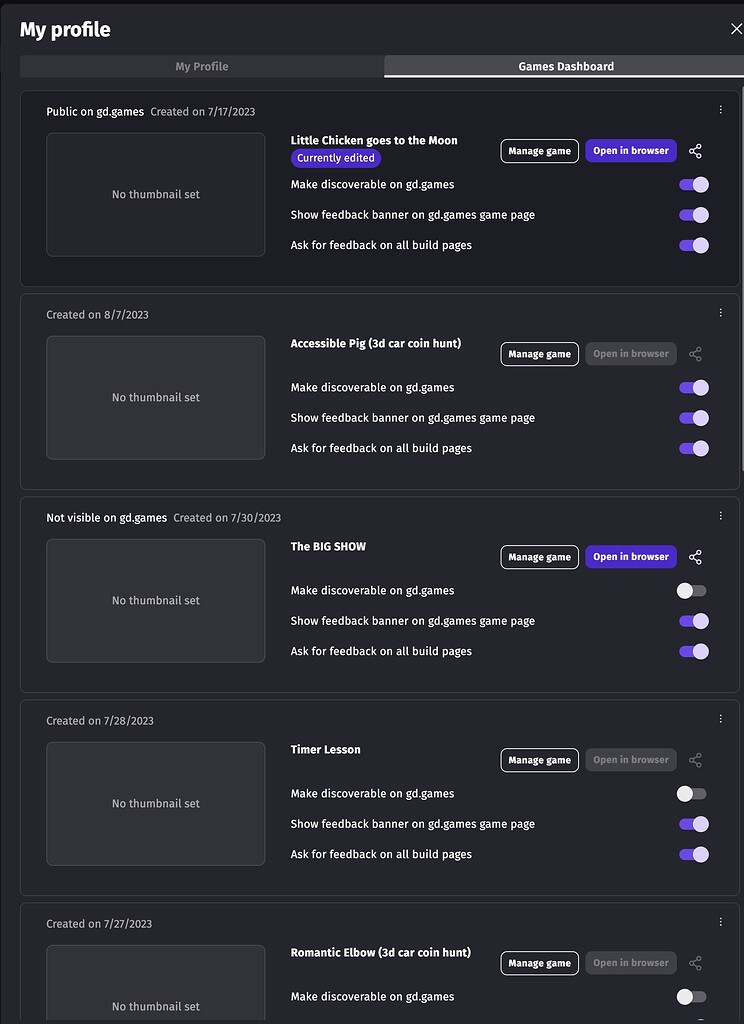Switch to the My Profile tab
Viewport: 744px width, 1024px height.
201,66
